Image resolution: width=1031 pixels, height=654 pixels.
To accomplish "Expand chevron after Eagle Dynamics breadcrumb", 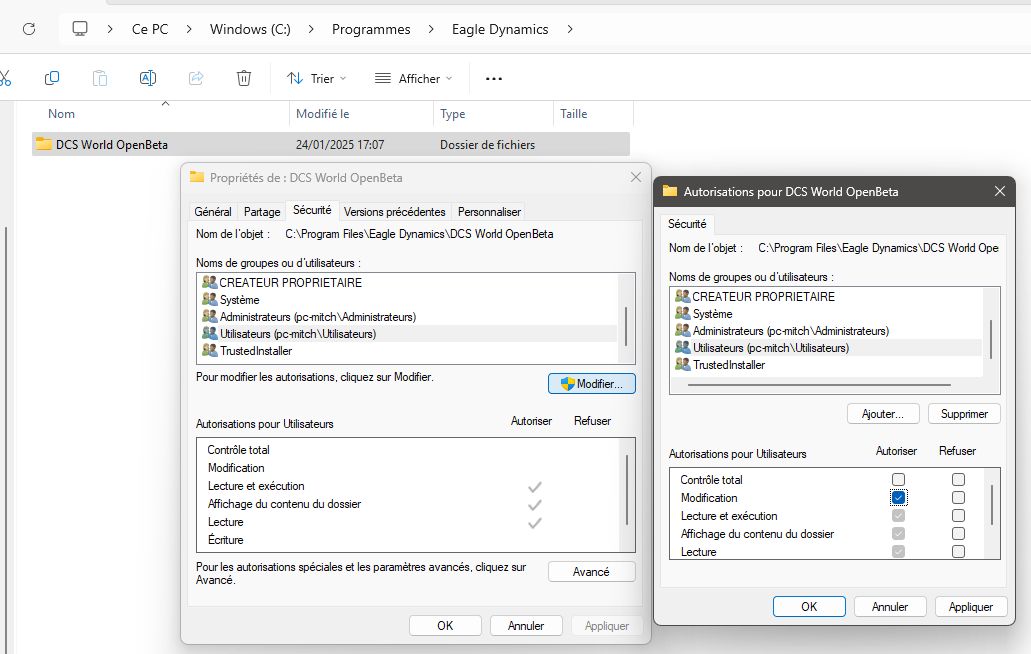I will [x=570, y=29].
